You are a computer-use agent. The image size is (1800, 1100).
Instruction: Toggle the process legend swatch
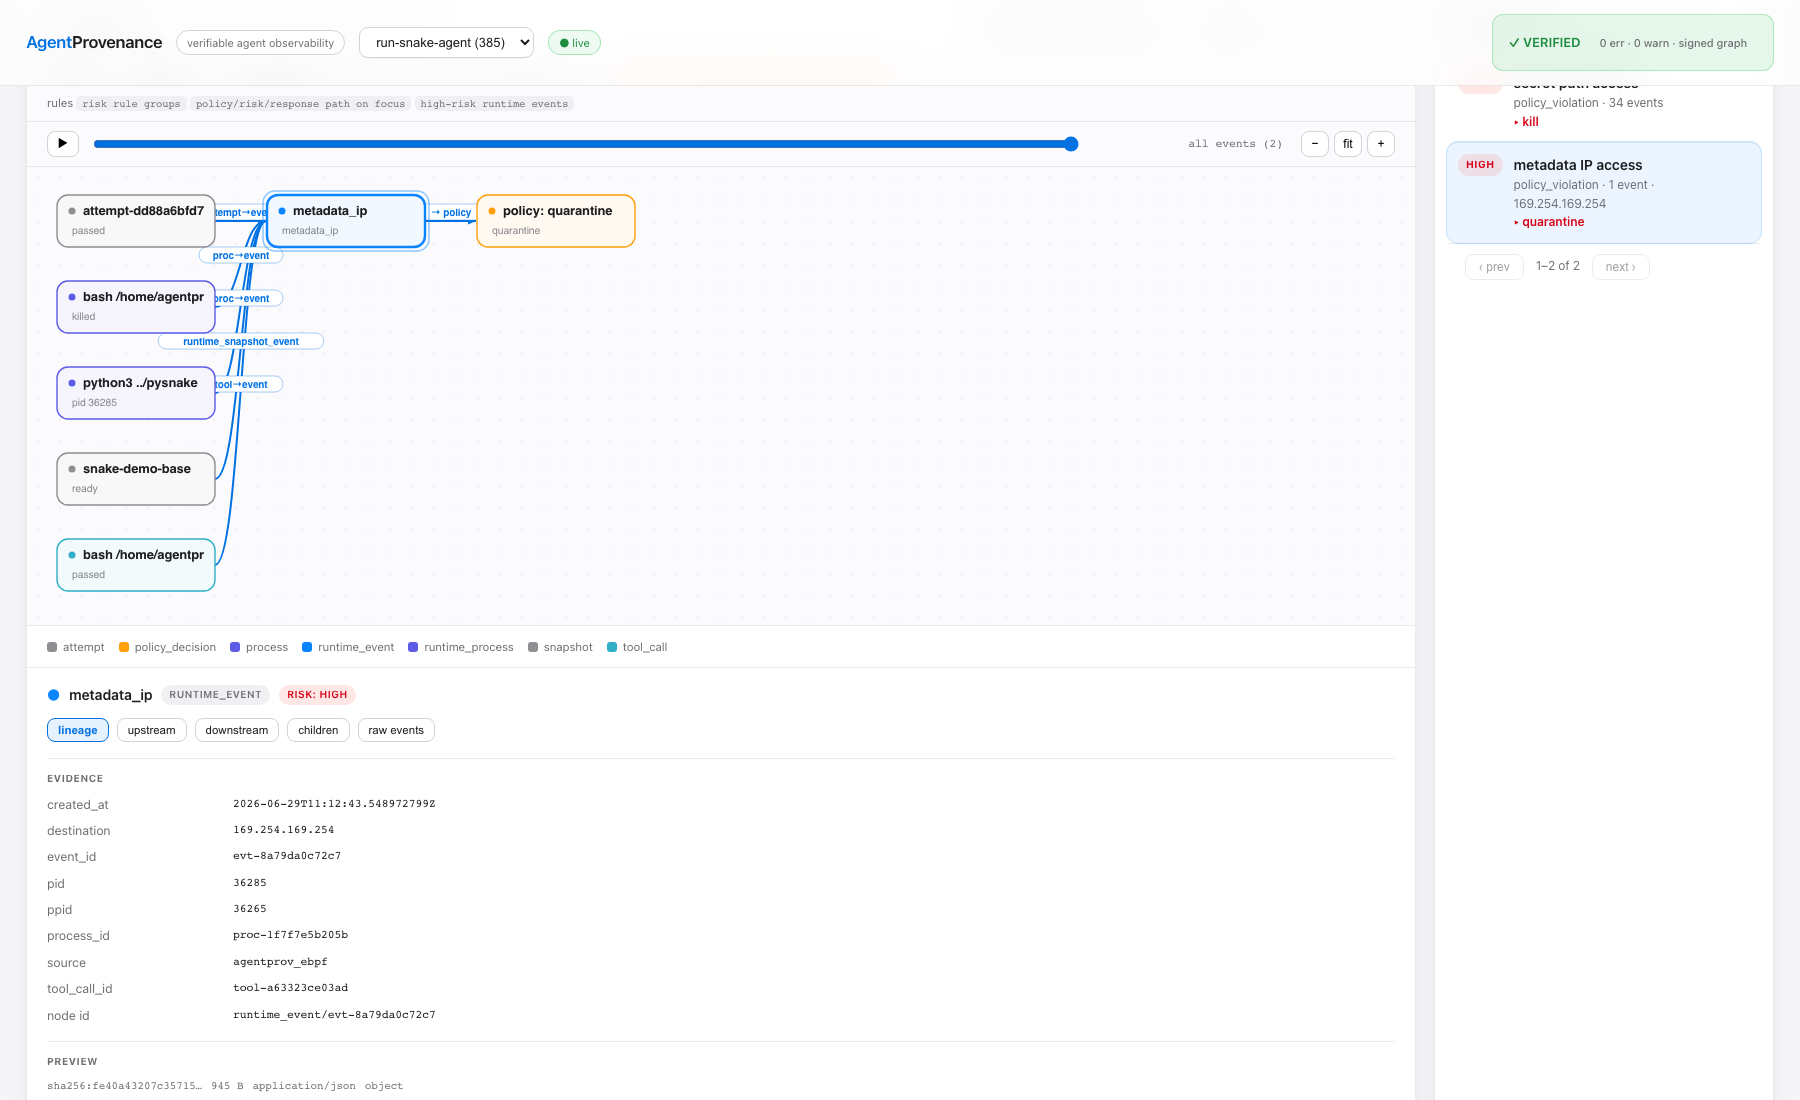pos(235,647)
